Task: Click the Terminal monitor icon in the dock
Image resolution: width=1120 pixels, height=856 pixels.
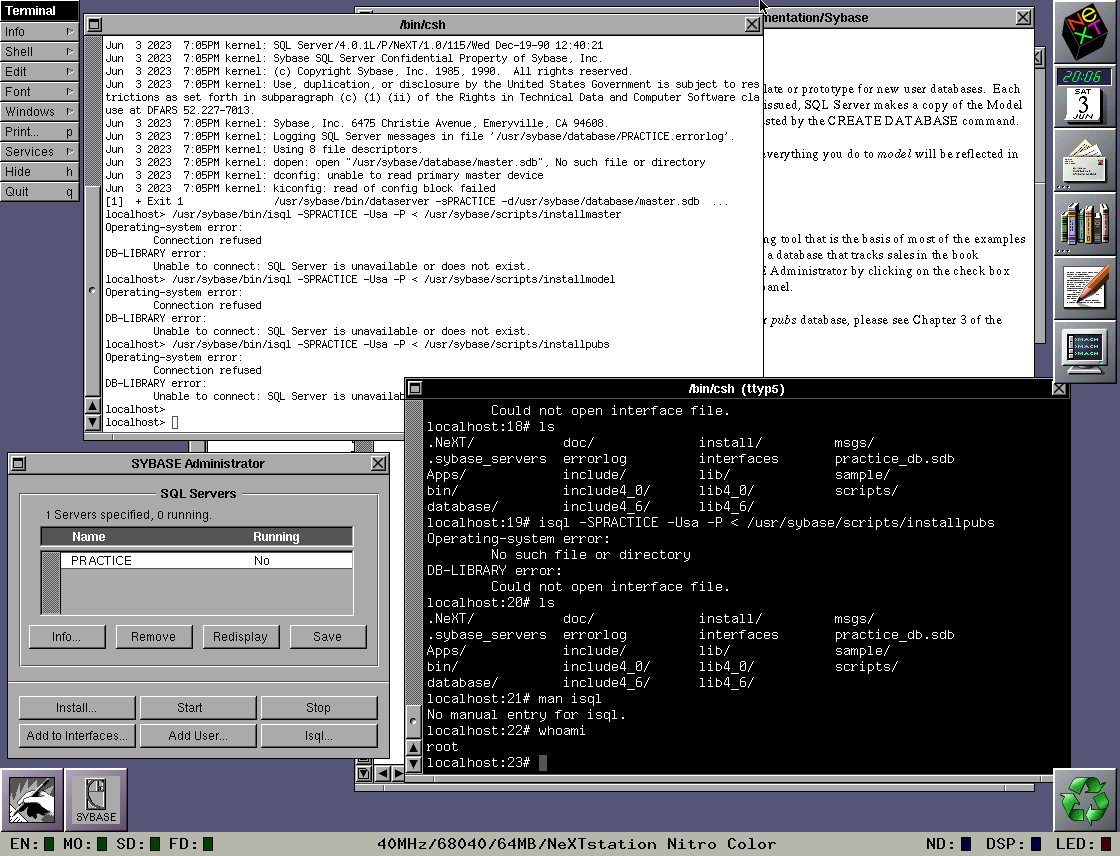Action: tap(1086, 352)
